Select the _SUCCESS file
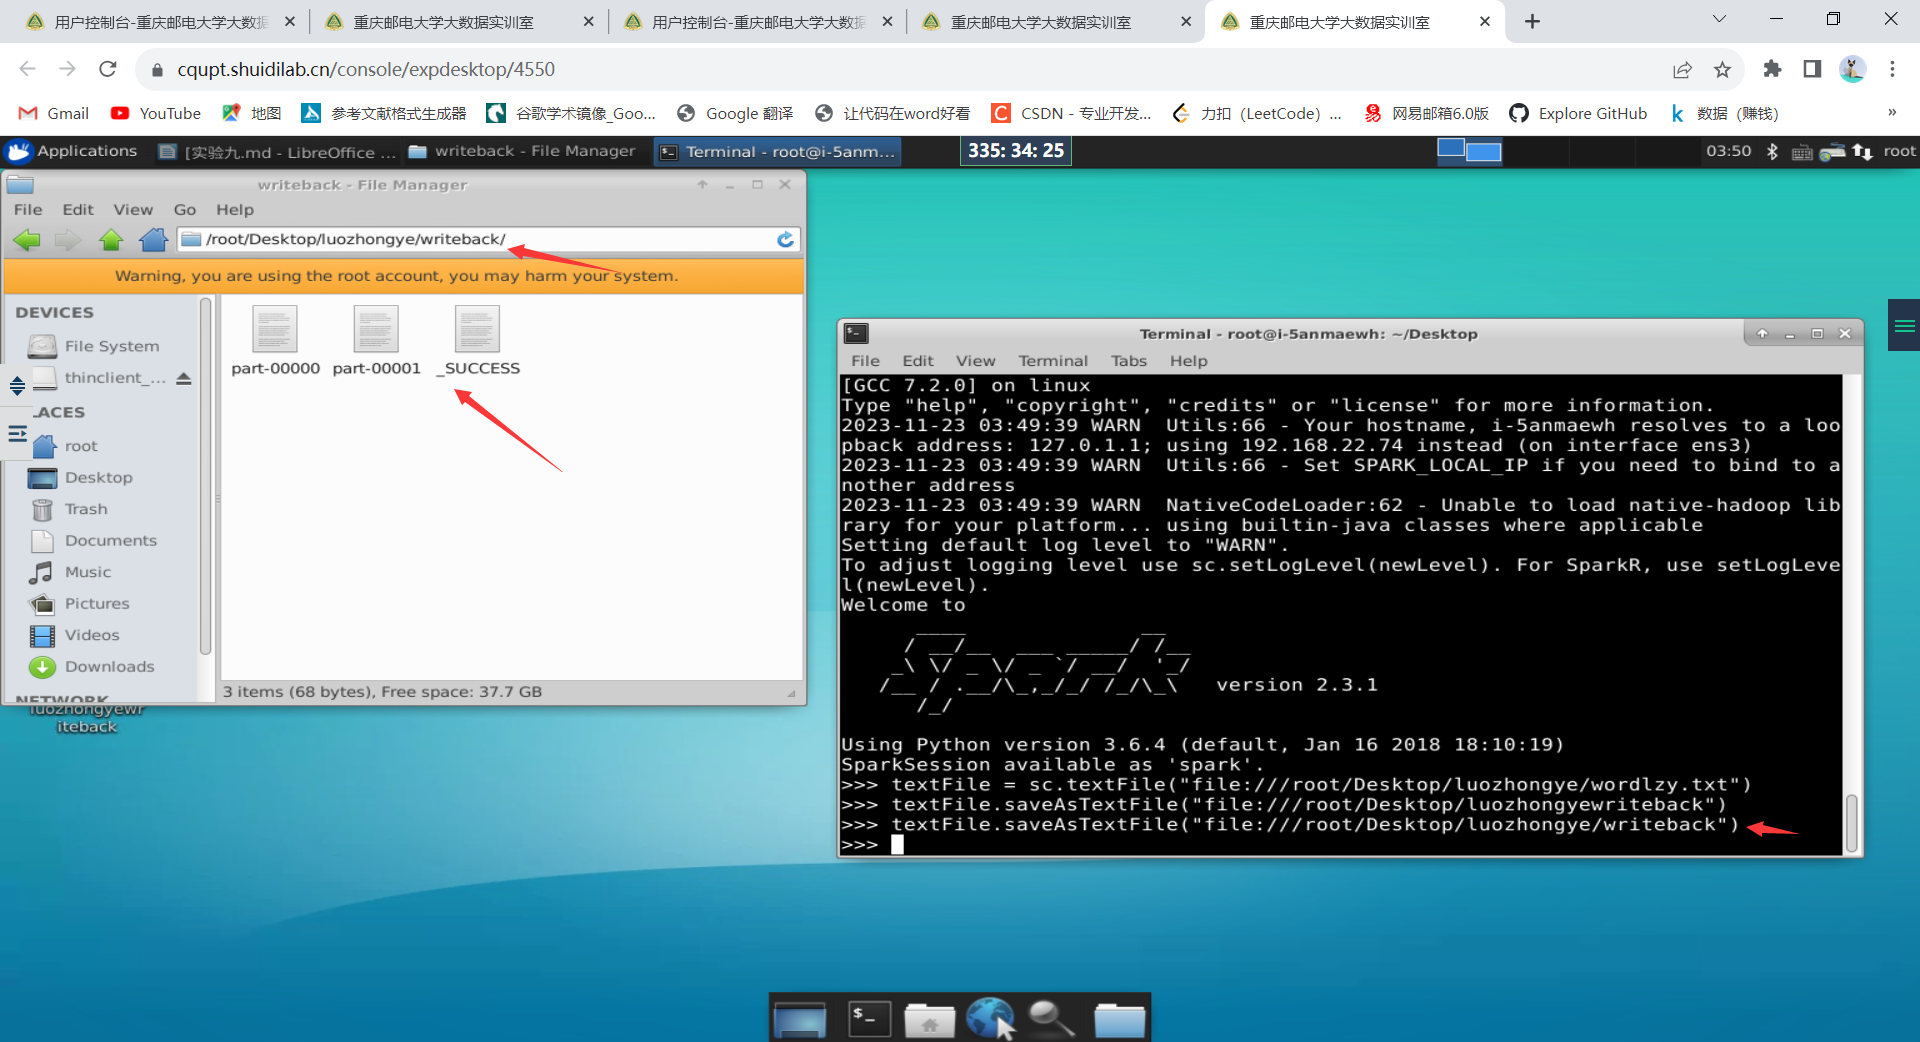This screenshot has height=1042, width=1920. pos(478,341)
